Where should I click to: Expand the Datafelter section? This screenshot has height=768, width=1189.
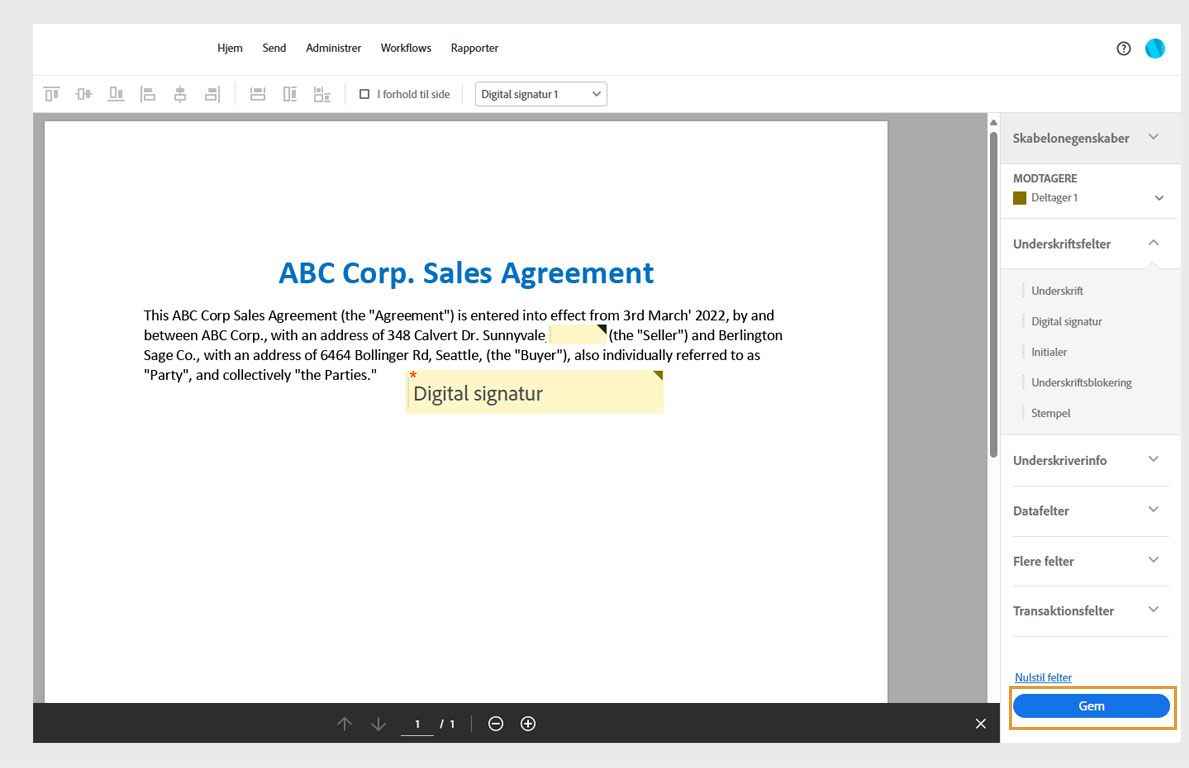tap(1090, 511)
